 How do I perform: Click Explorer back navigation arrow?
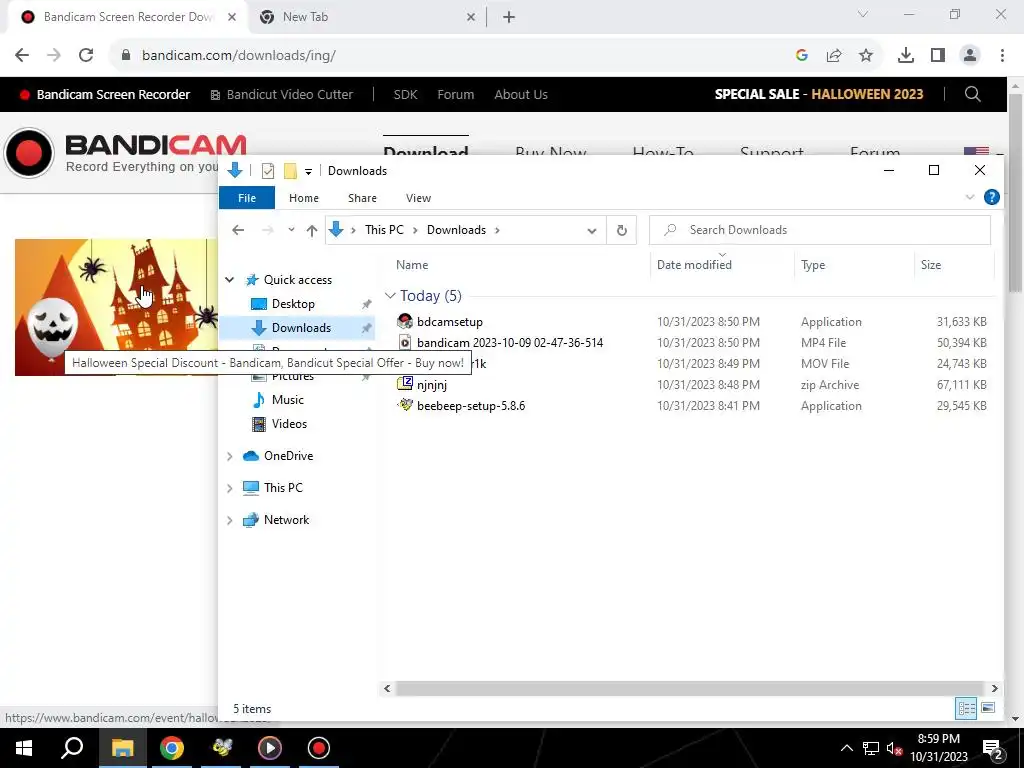(x=238, y=230)
